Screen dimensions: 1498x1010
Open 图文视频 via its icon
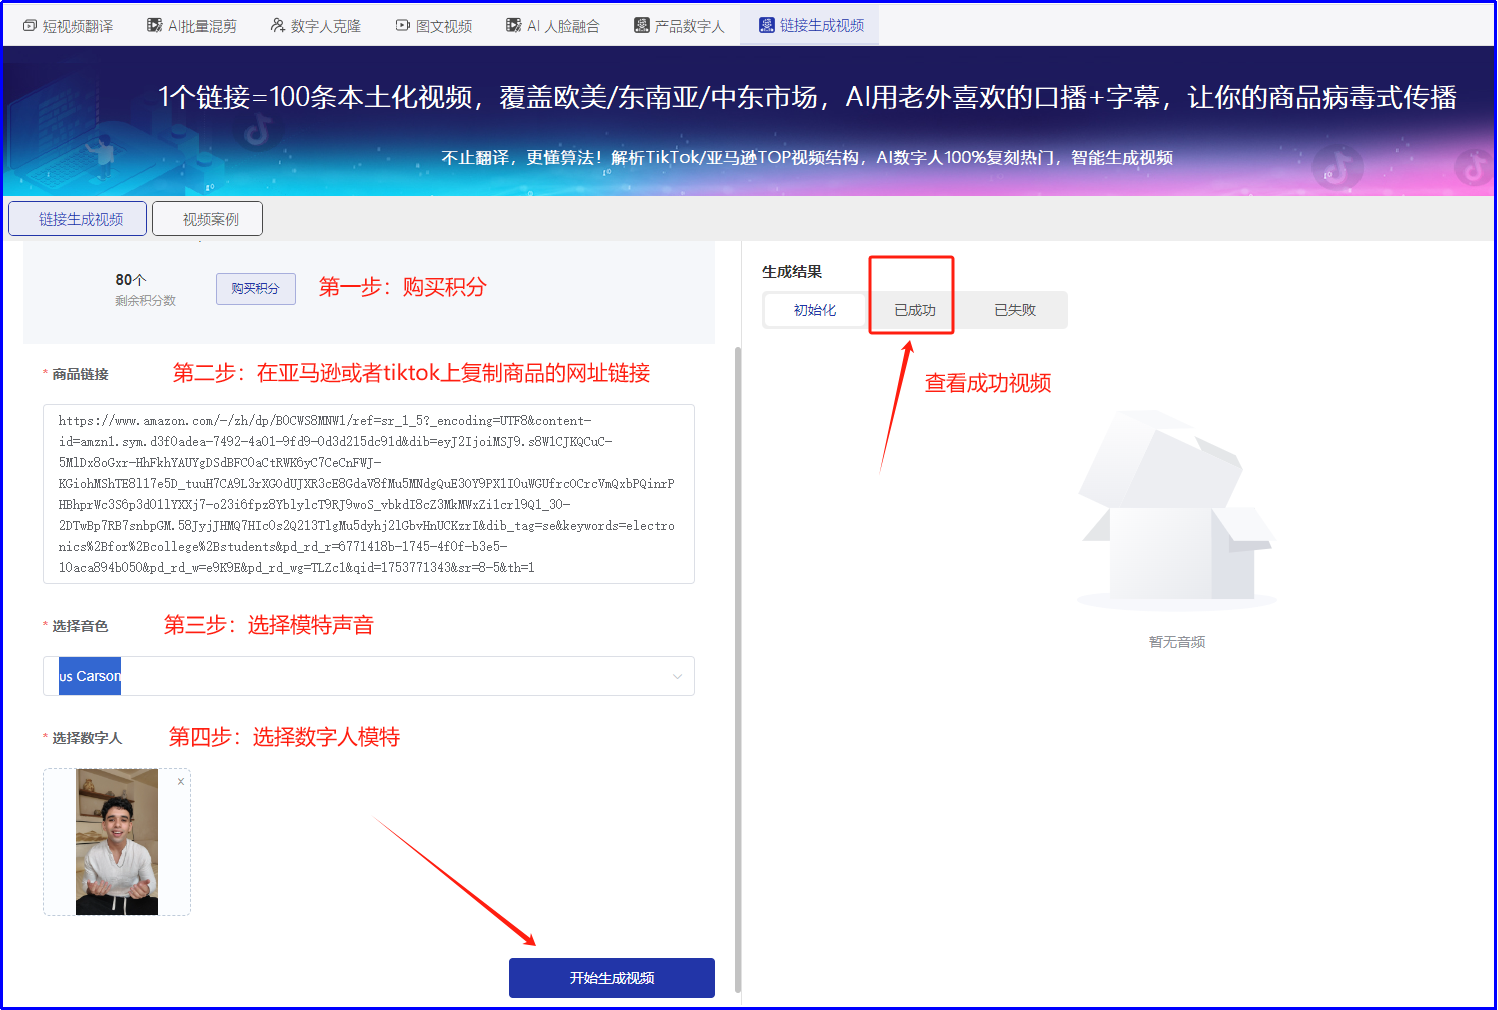pyautogui.click(x=403, y=23)
